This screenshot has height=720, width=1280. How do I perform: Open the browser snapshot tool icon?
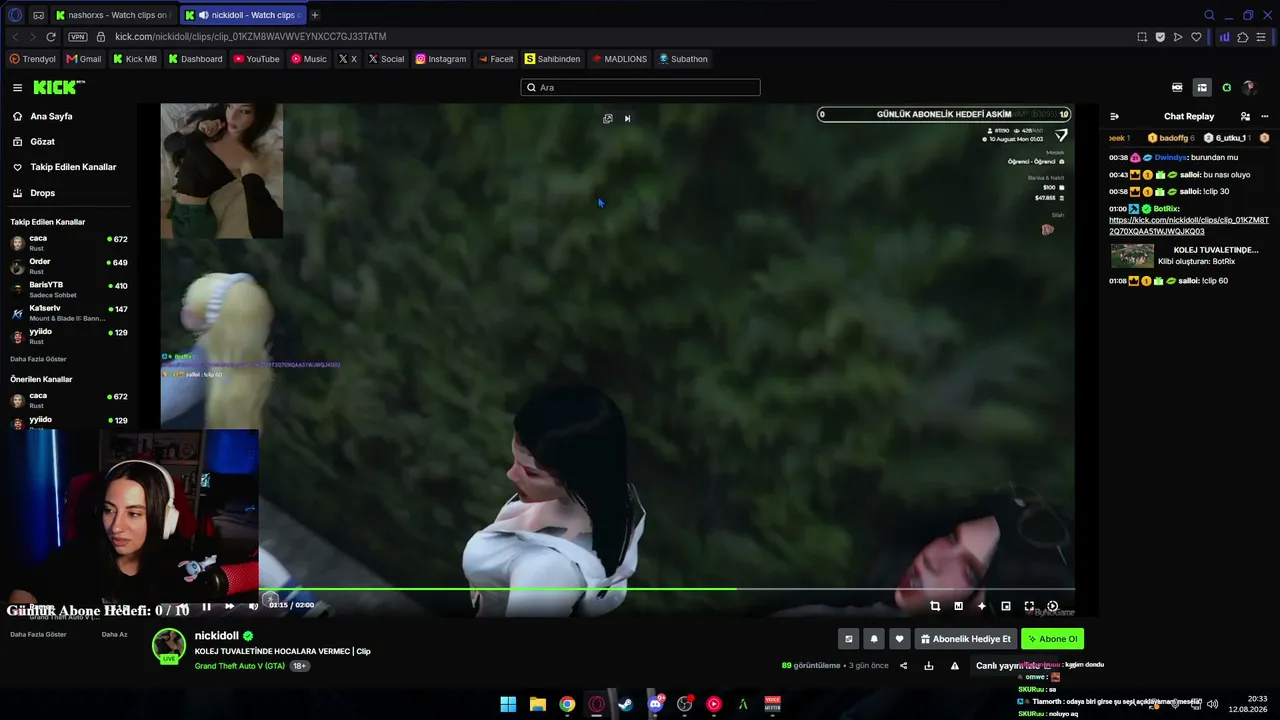click(1142, 37)
